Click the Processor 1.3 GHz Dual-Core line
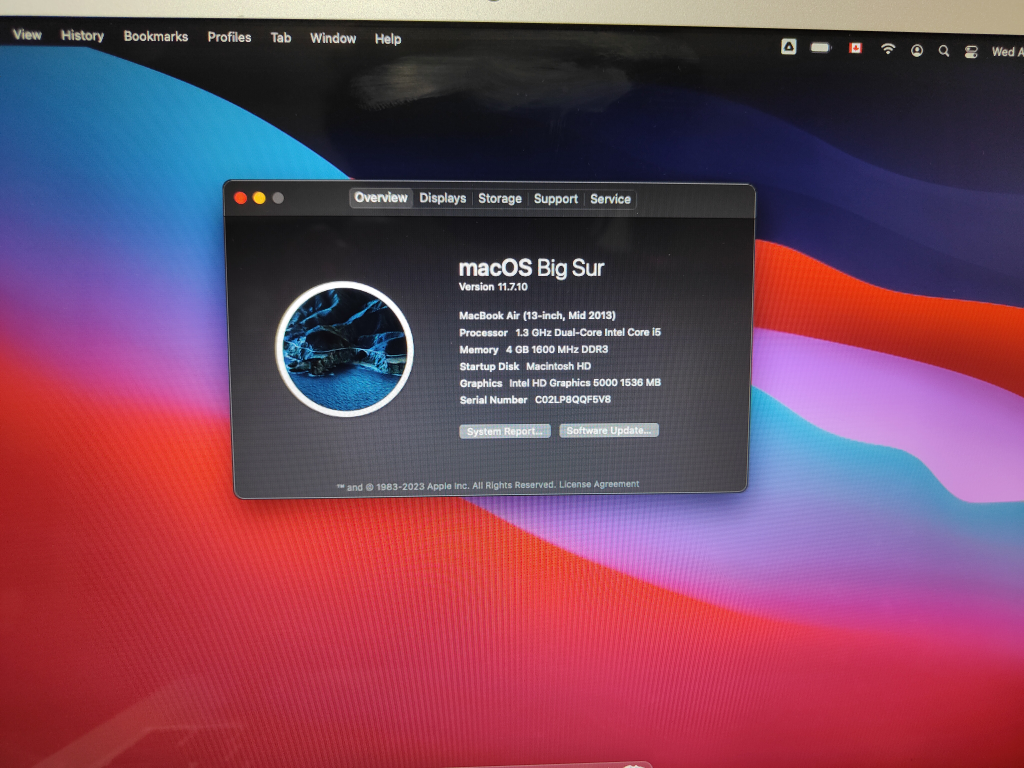 pyautogui.click(x=560, y=332)
